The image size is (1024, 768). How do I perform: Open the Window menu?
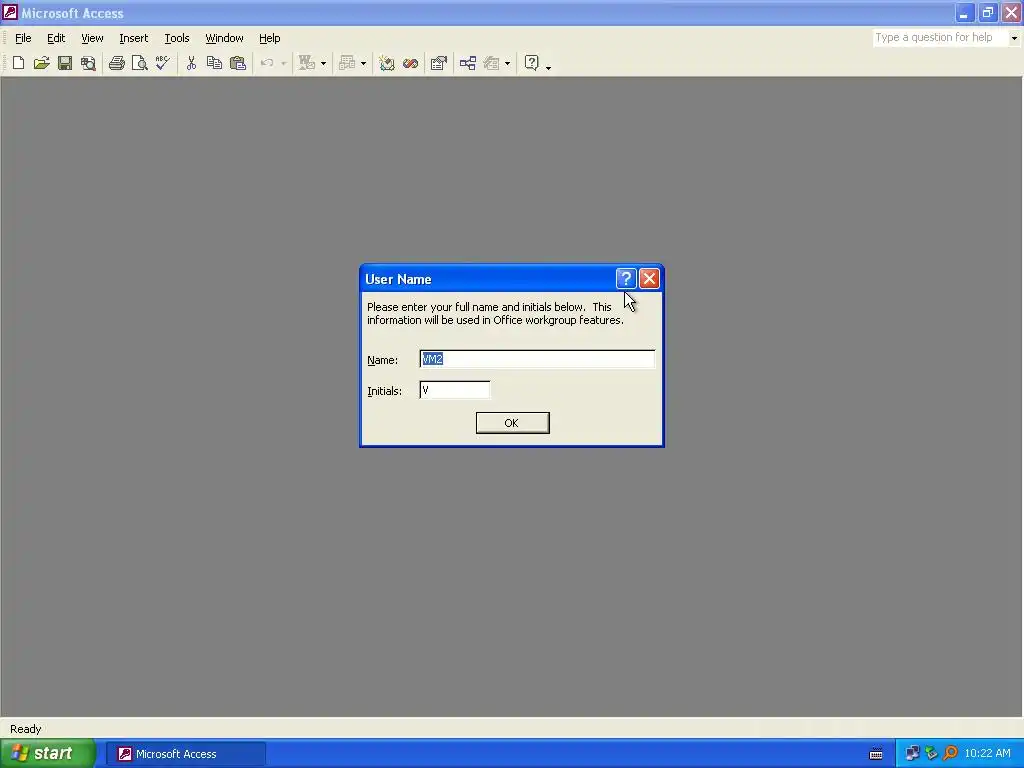(224, 38)
